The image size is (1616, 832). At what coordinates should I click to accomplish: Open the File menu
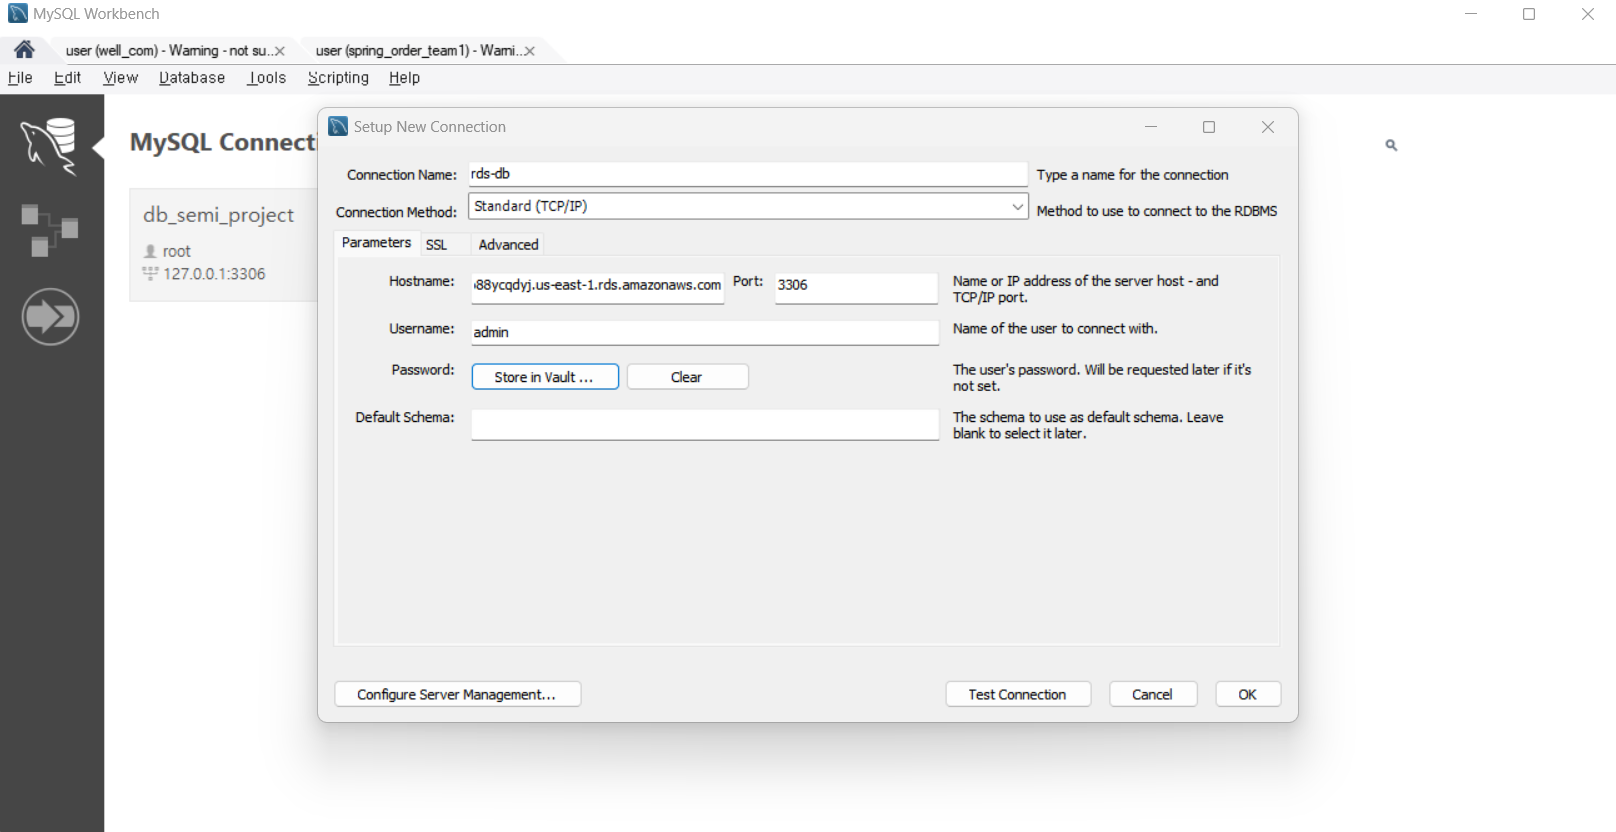point(20,78)
